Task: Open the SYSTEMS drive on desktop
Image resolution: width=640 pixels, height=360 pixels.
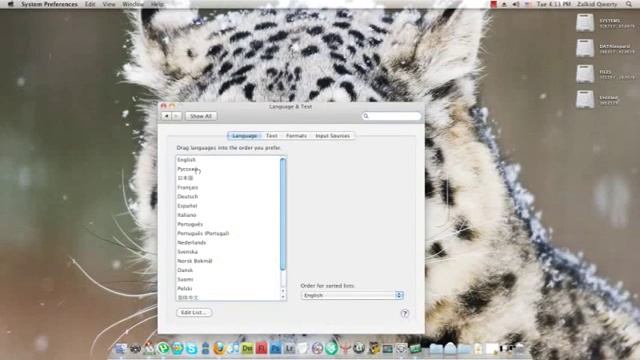Action: [x=585, y=23]
